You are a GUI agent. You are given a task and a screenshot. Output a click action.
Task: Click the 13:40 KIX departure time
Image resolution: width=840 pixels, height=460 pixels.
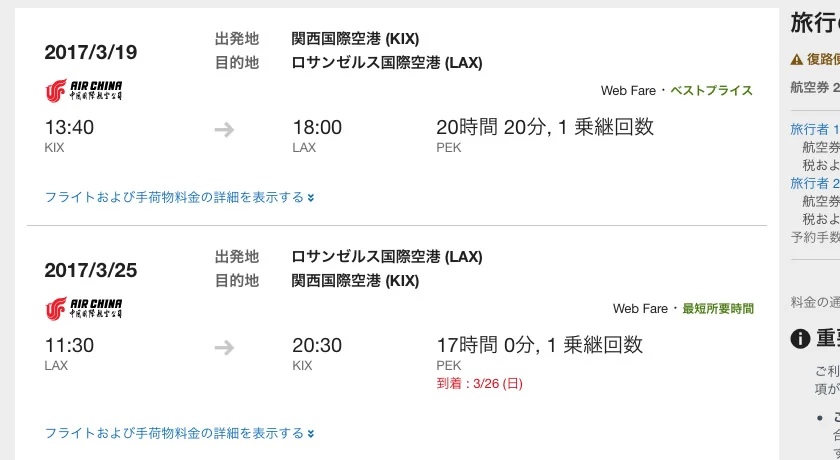[70, 128]
